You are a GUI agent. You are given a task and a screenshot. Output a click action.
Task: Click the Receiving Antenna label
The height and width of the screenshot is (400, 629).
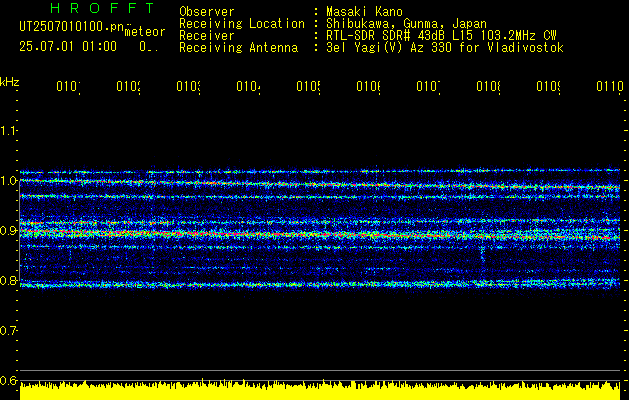click(x=239, y=48)
